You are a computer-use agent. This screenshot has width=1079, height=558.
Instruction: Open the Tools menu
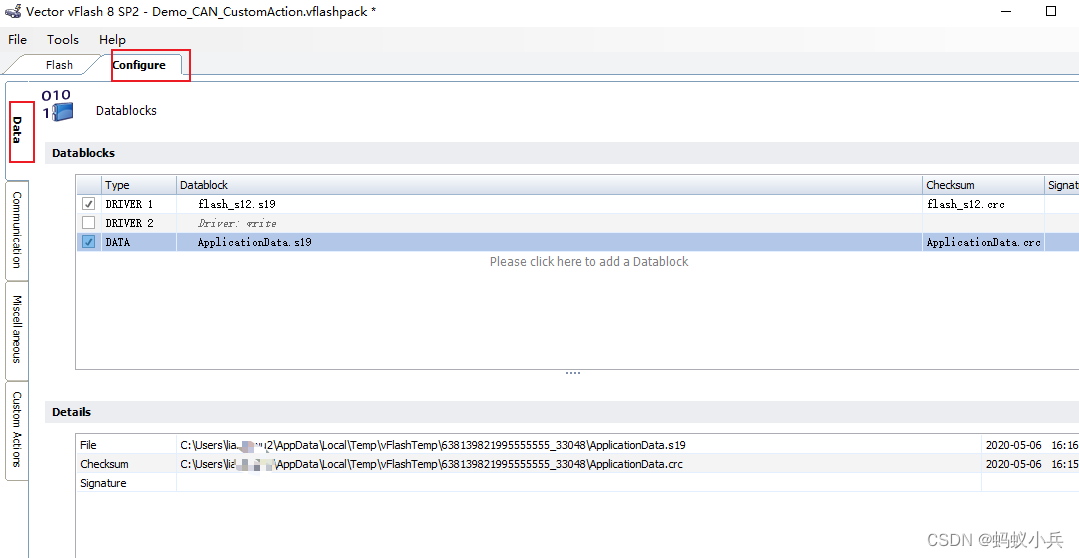point(63,39)
